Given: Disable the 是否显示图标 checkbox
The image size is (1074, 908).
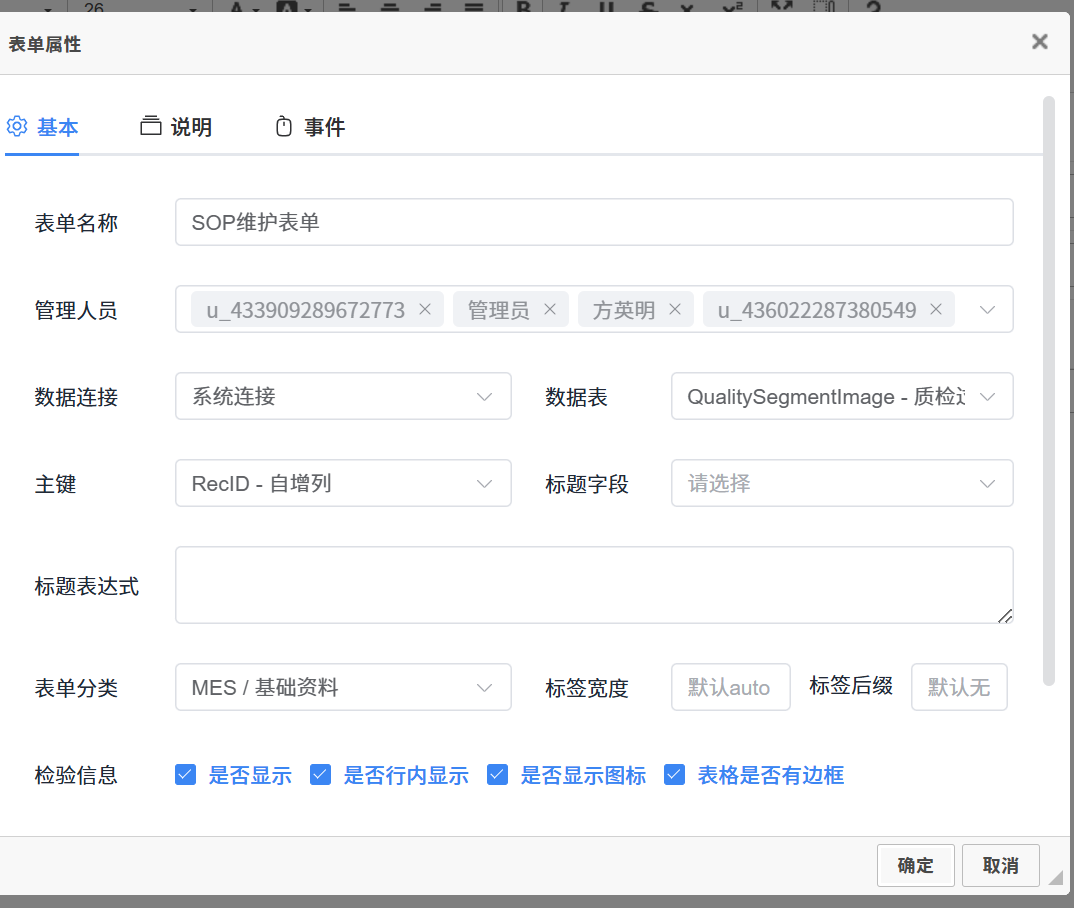Looking at the screenshot, I should click(x=497, y=775).
